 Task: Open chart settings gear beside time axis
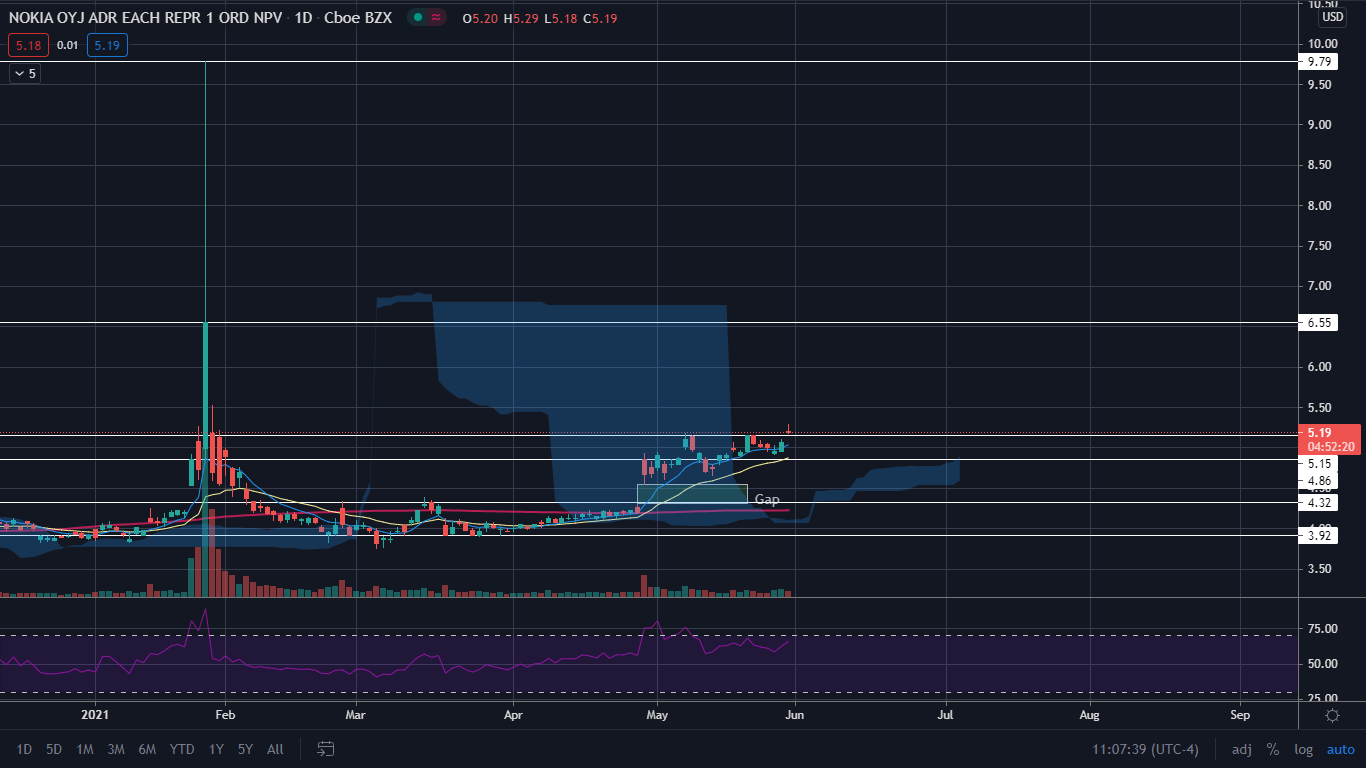point(1332,715)
